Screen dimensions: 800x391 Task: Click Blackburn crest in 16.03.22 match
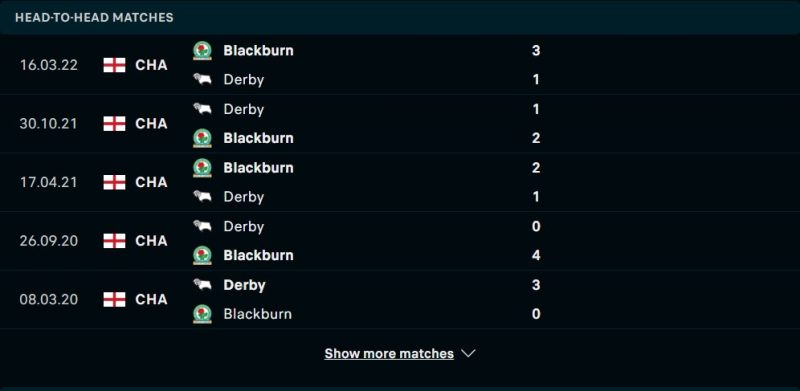coord(203,51)
